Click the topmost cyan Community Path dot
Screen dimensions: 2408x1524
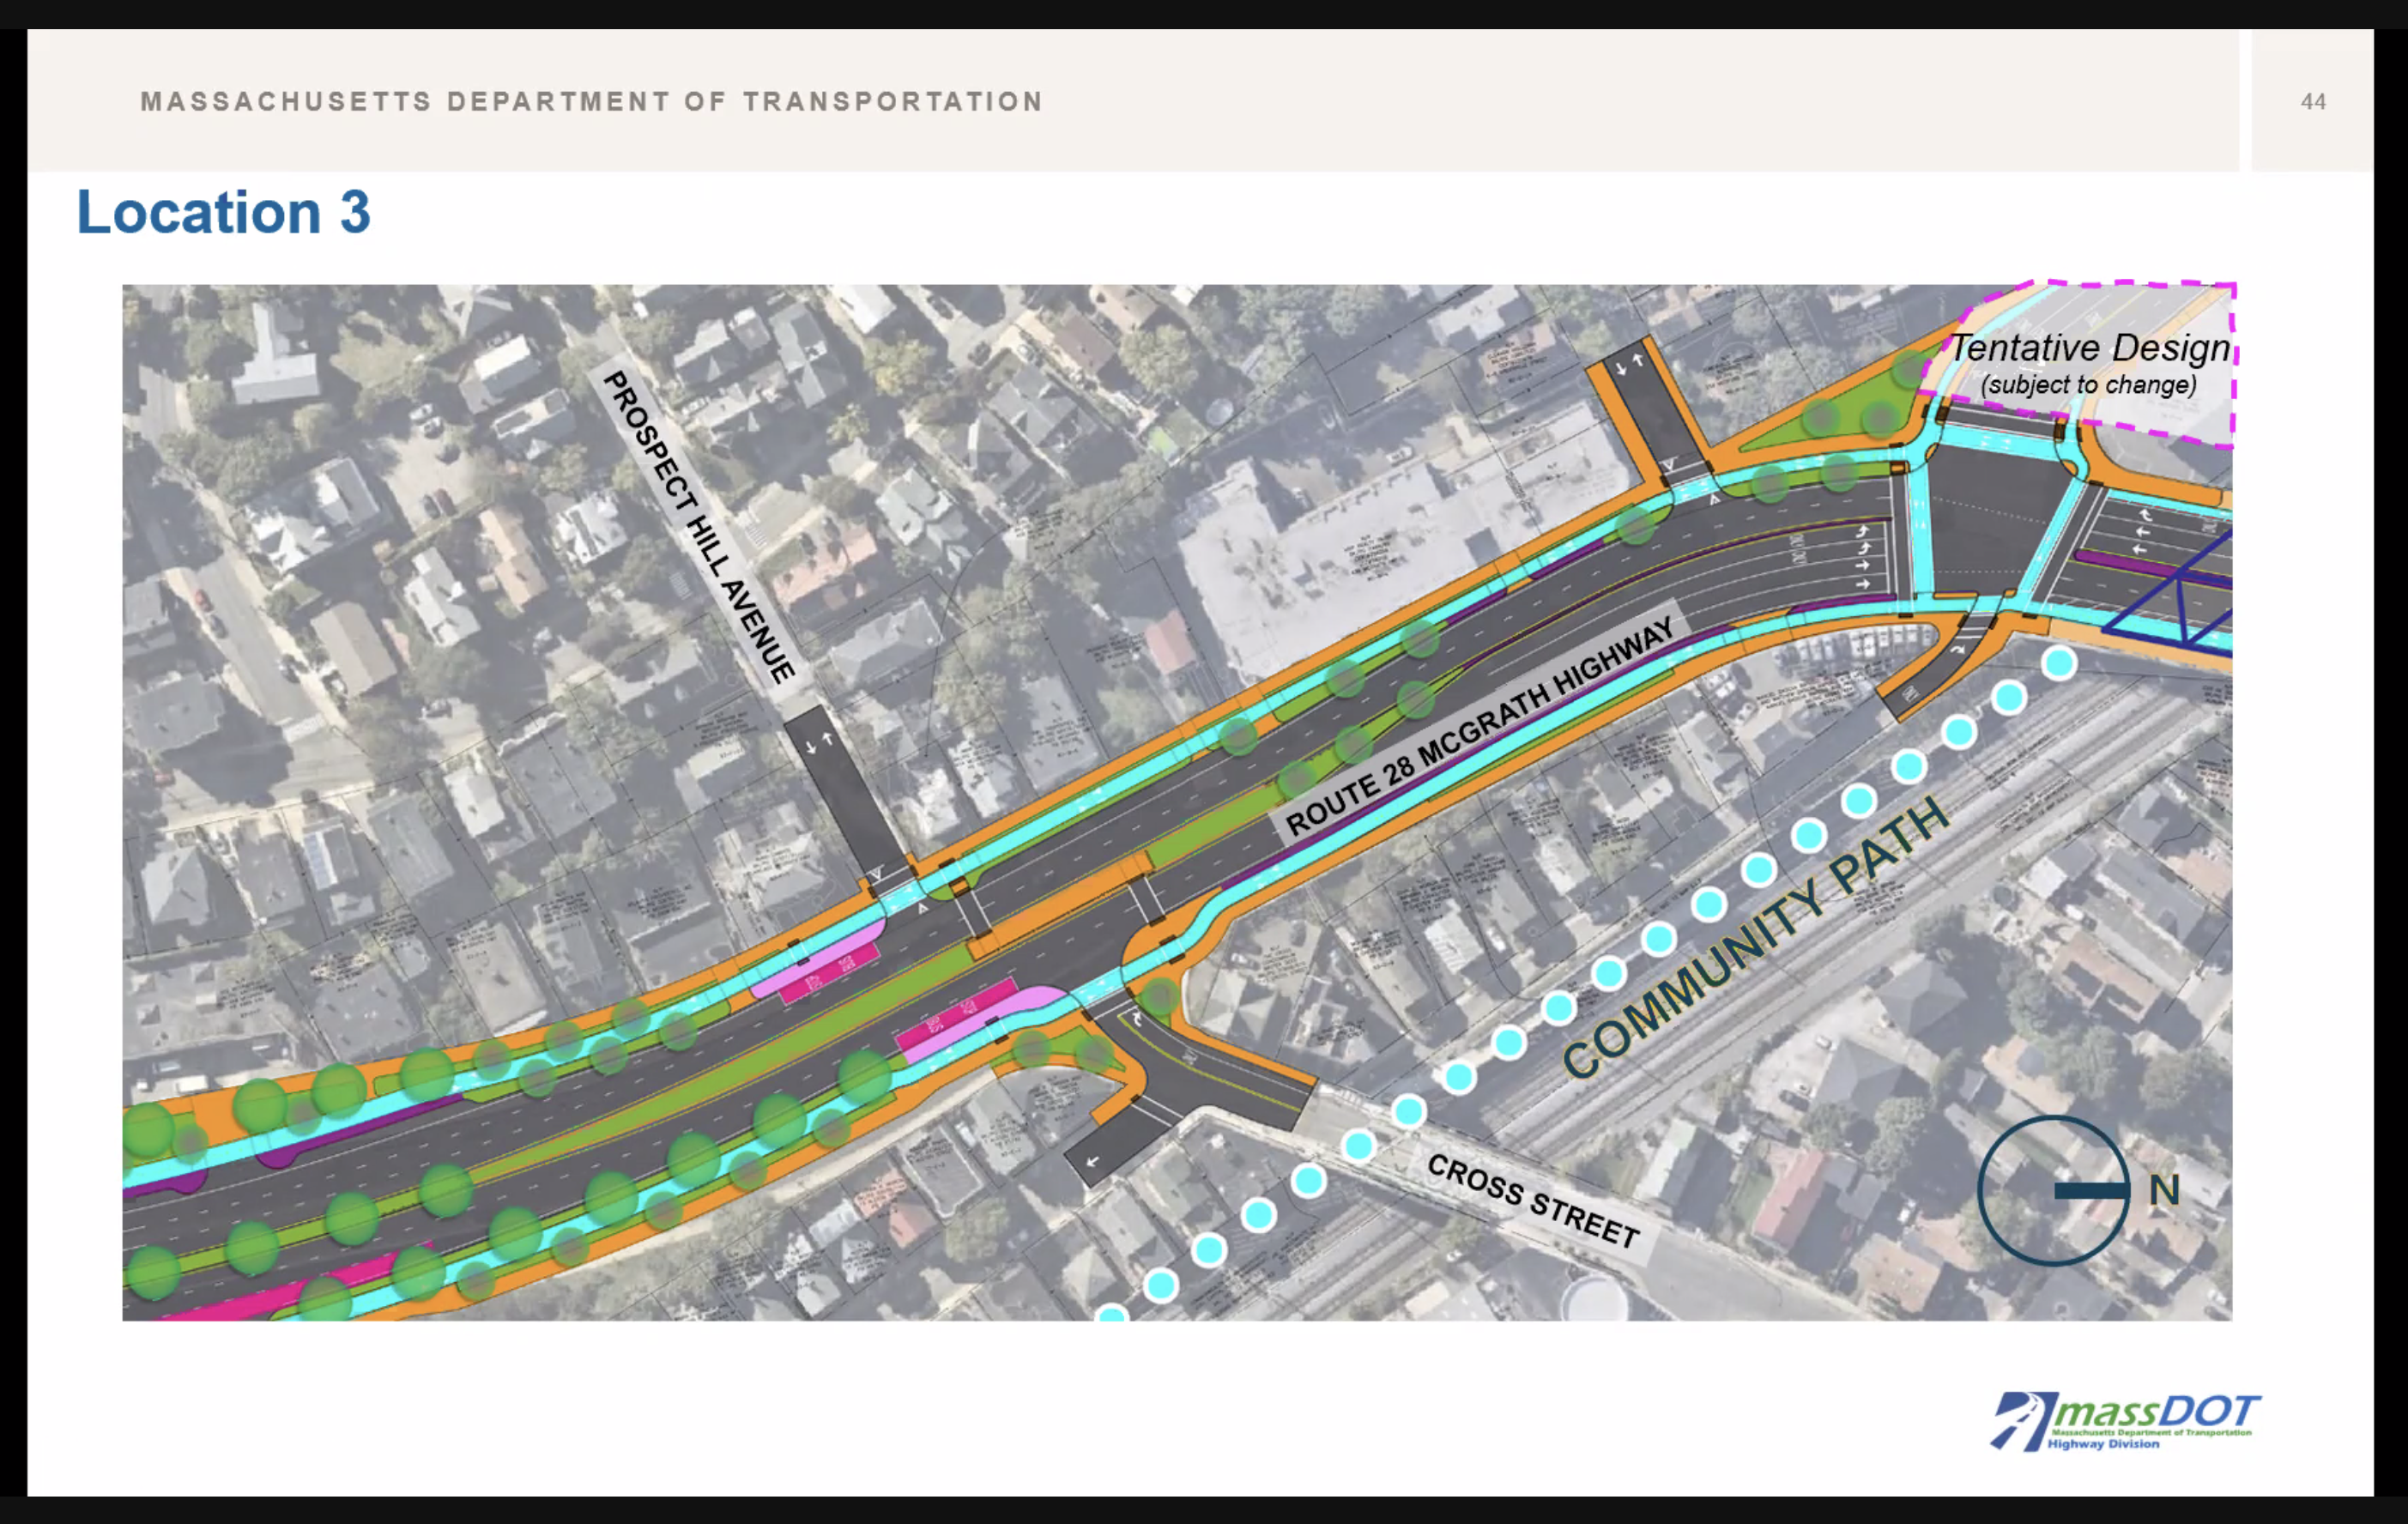pos(2059,663)
